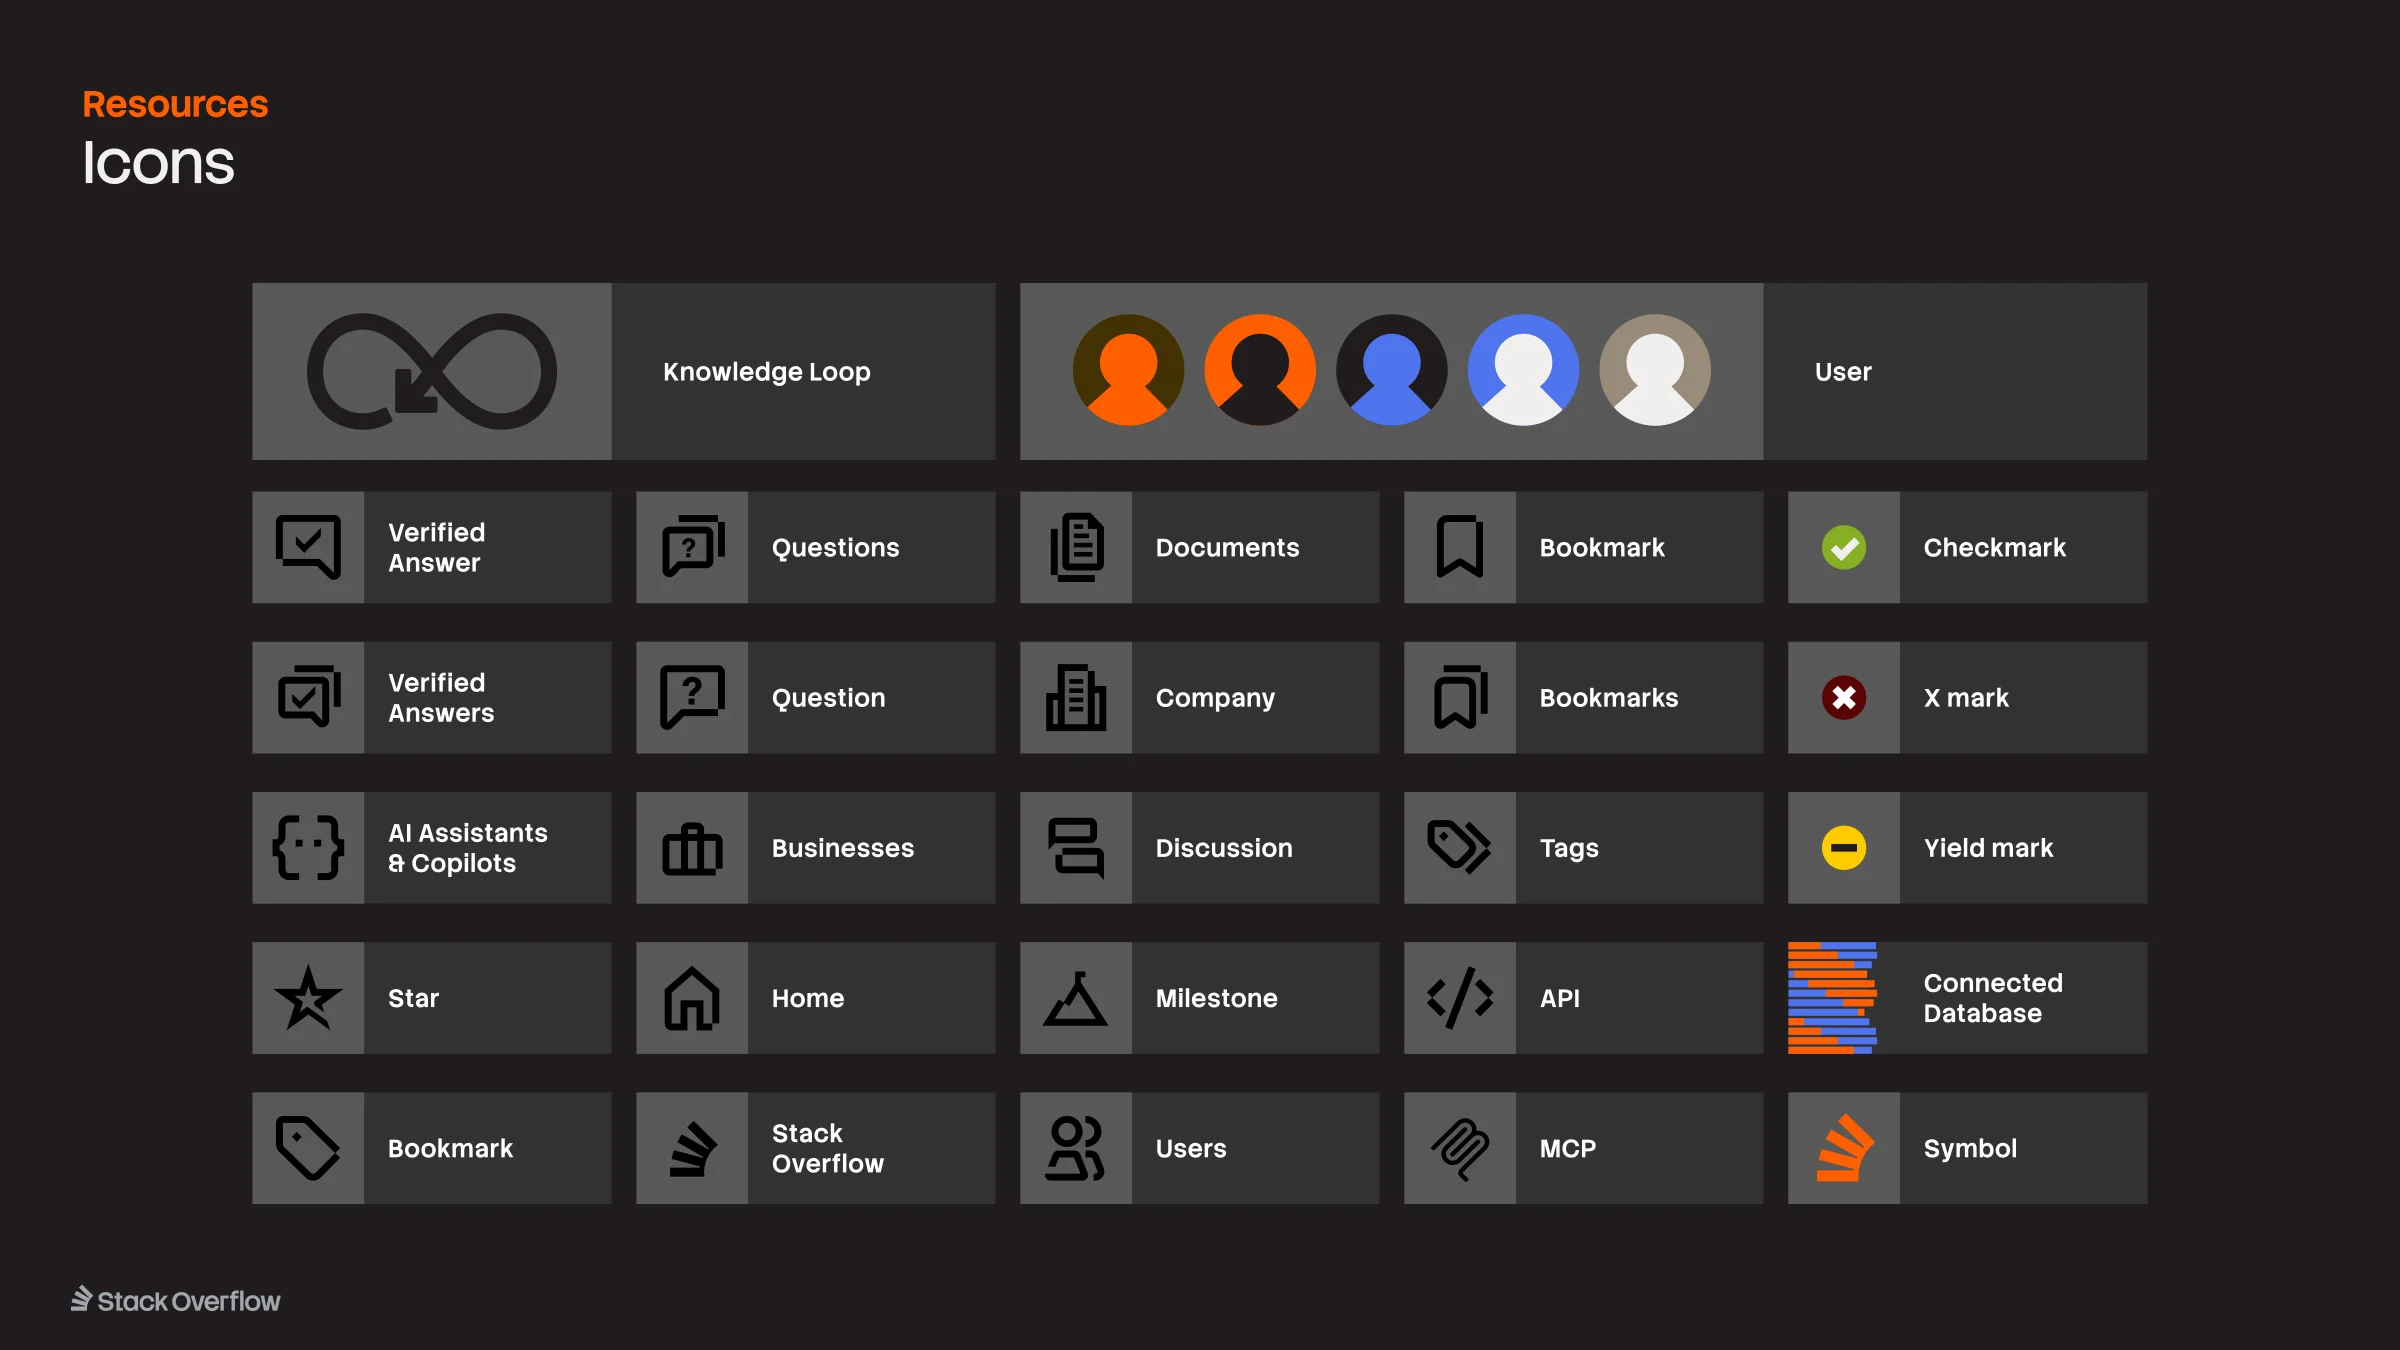Click the orange user avatar on dark brown
The width and height of the screenshot is (2400, 1350).
(1128, 370)
